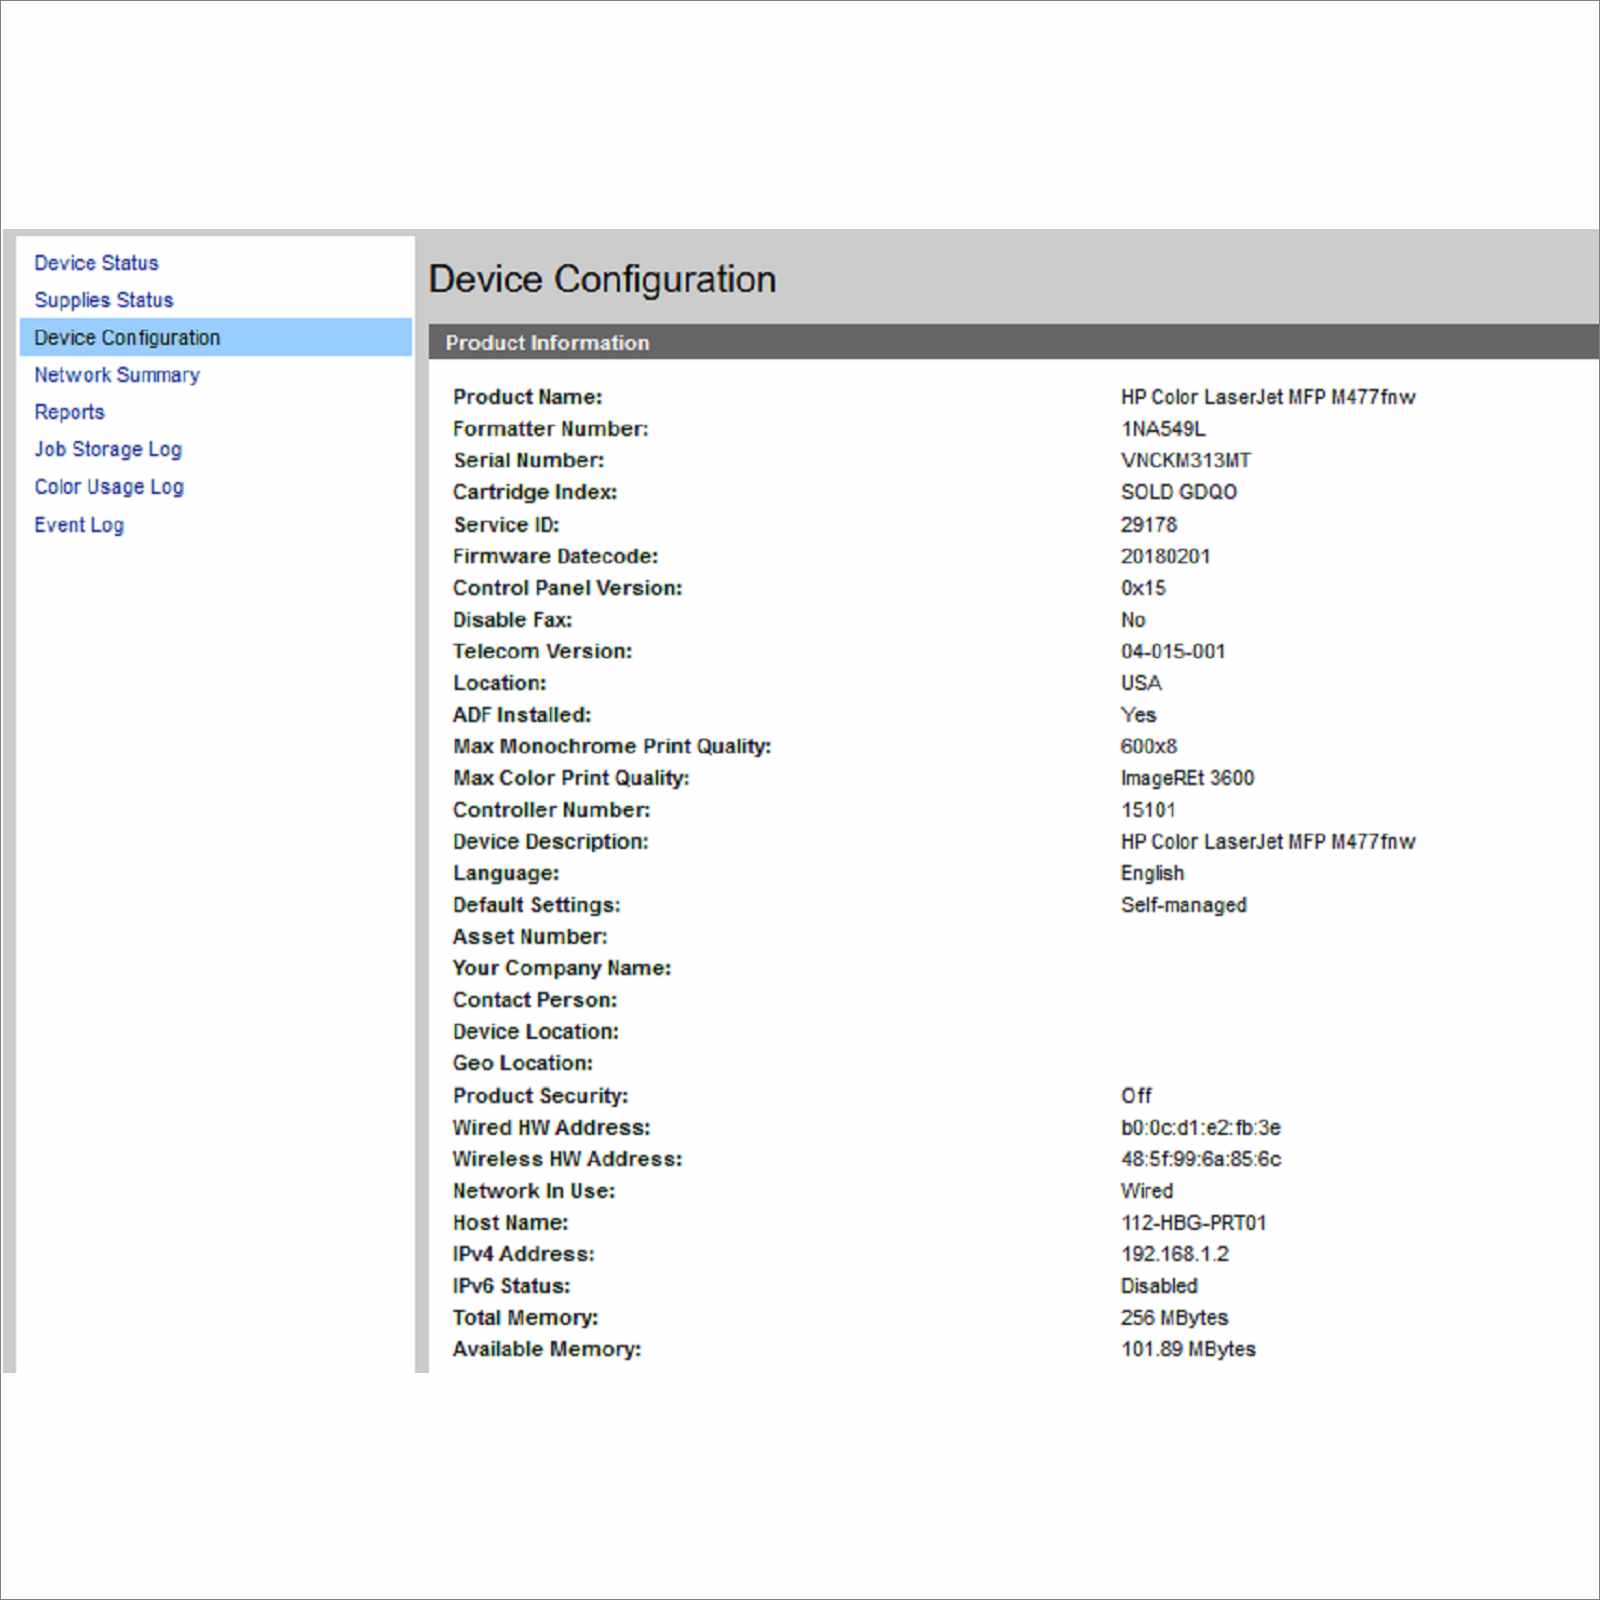Click the Telecom Version label
Viewport: 1600px width, 1600px height.
tap(543, 651)
